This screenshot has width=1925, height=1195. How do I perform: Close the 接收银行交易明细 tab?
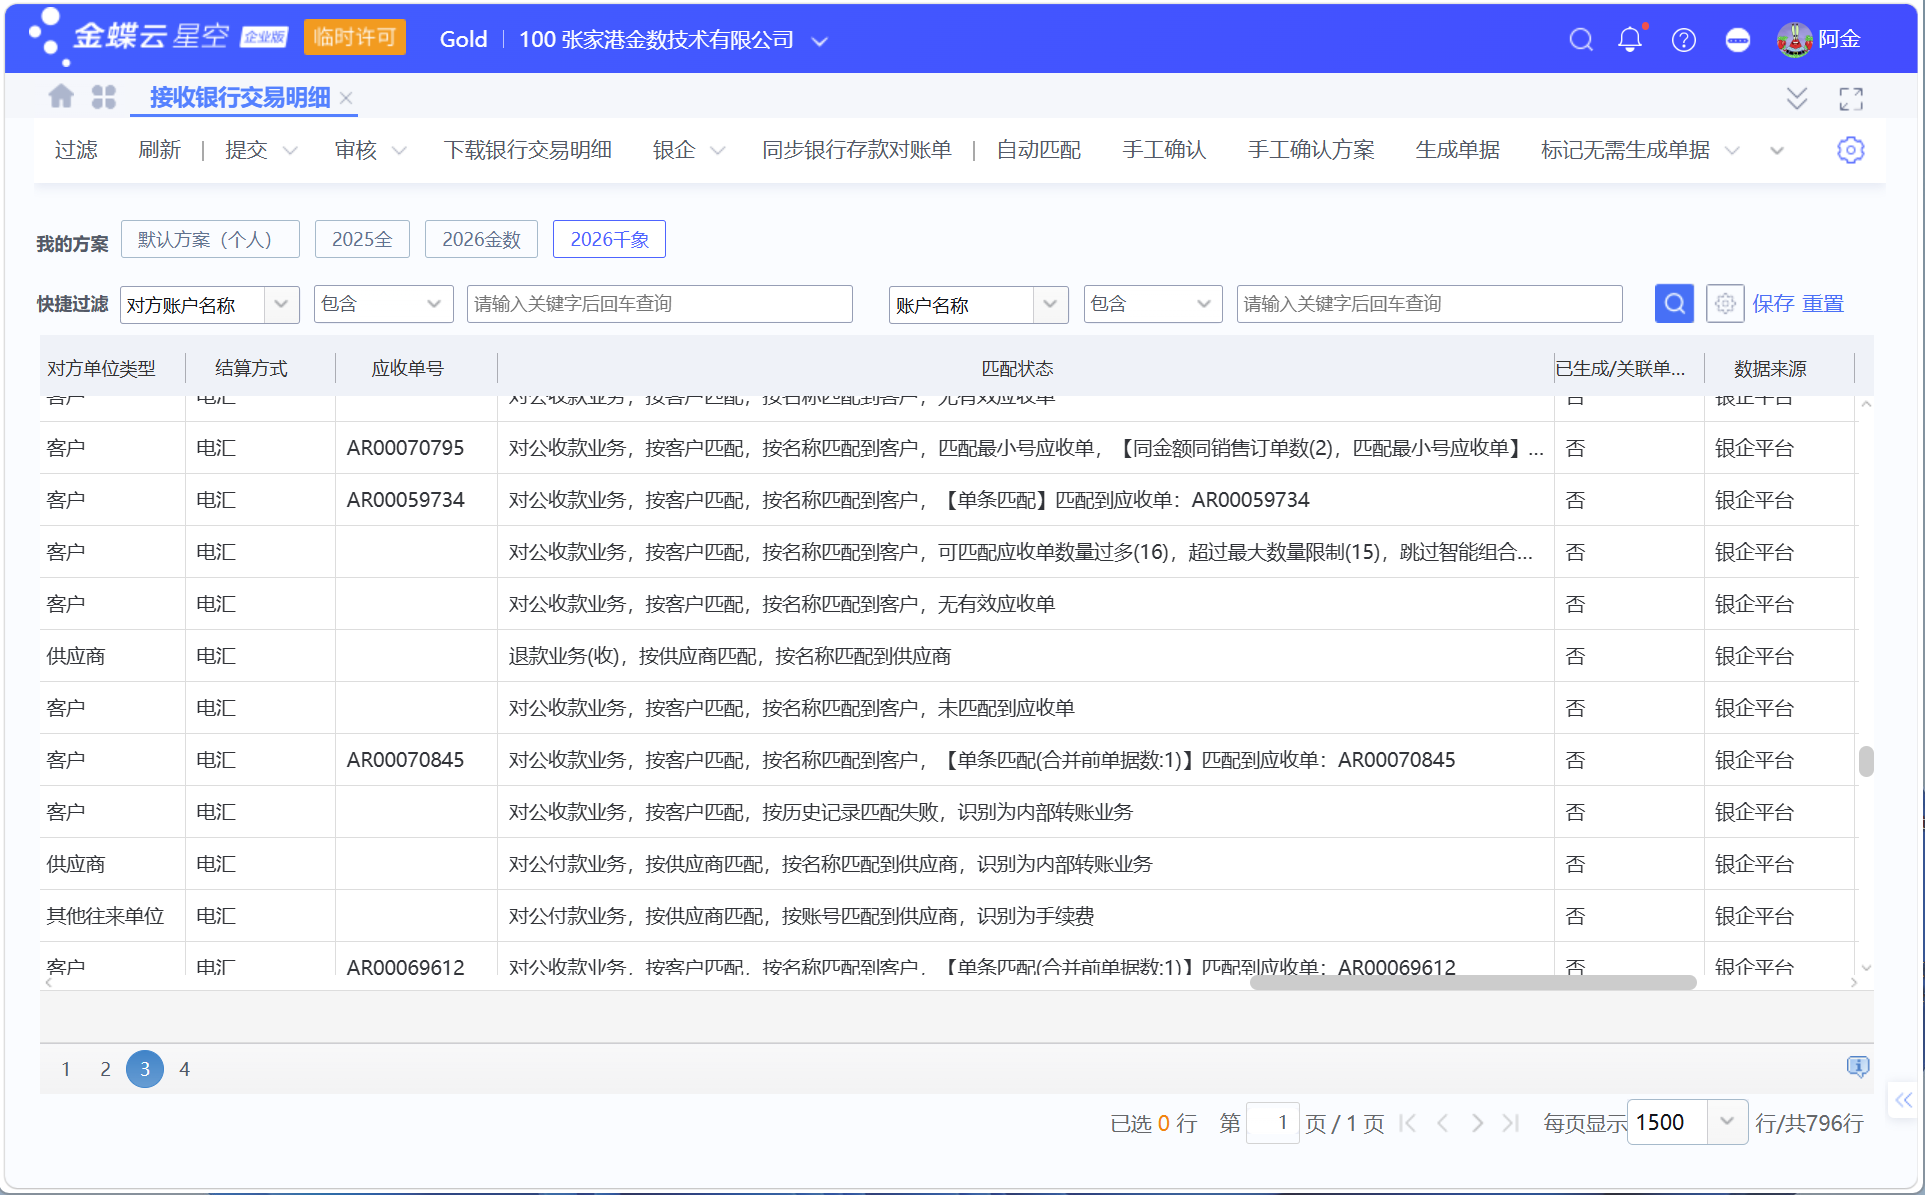(x=346, y=97)
